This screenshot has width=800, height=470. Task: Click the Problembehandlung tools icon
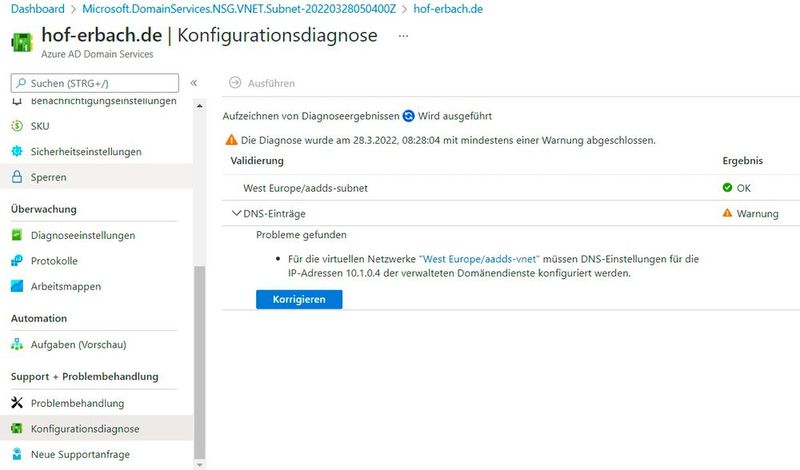click(x=17, y=403)
